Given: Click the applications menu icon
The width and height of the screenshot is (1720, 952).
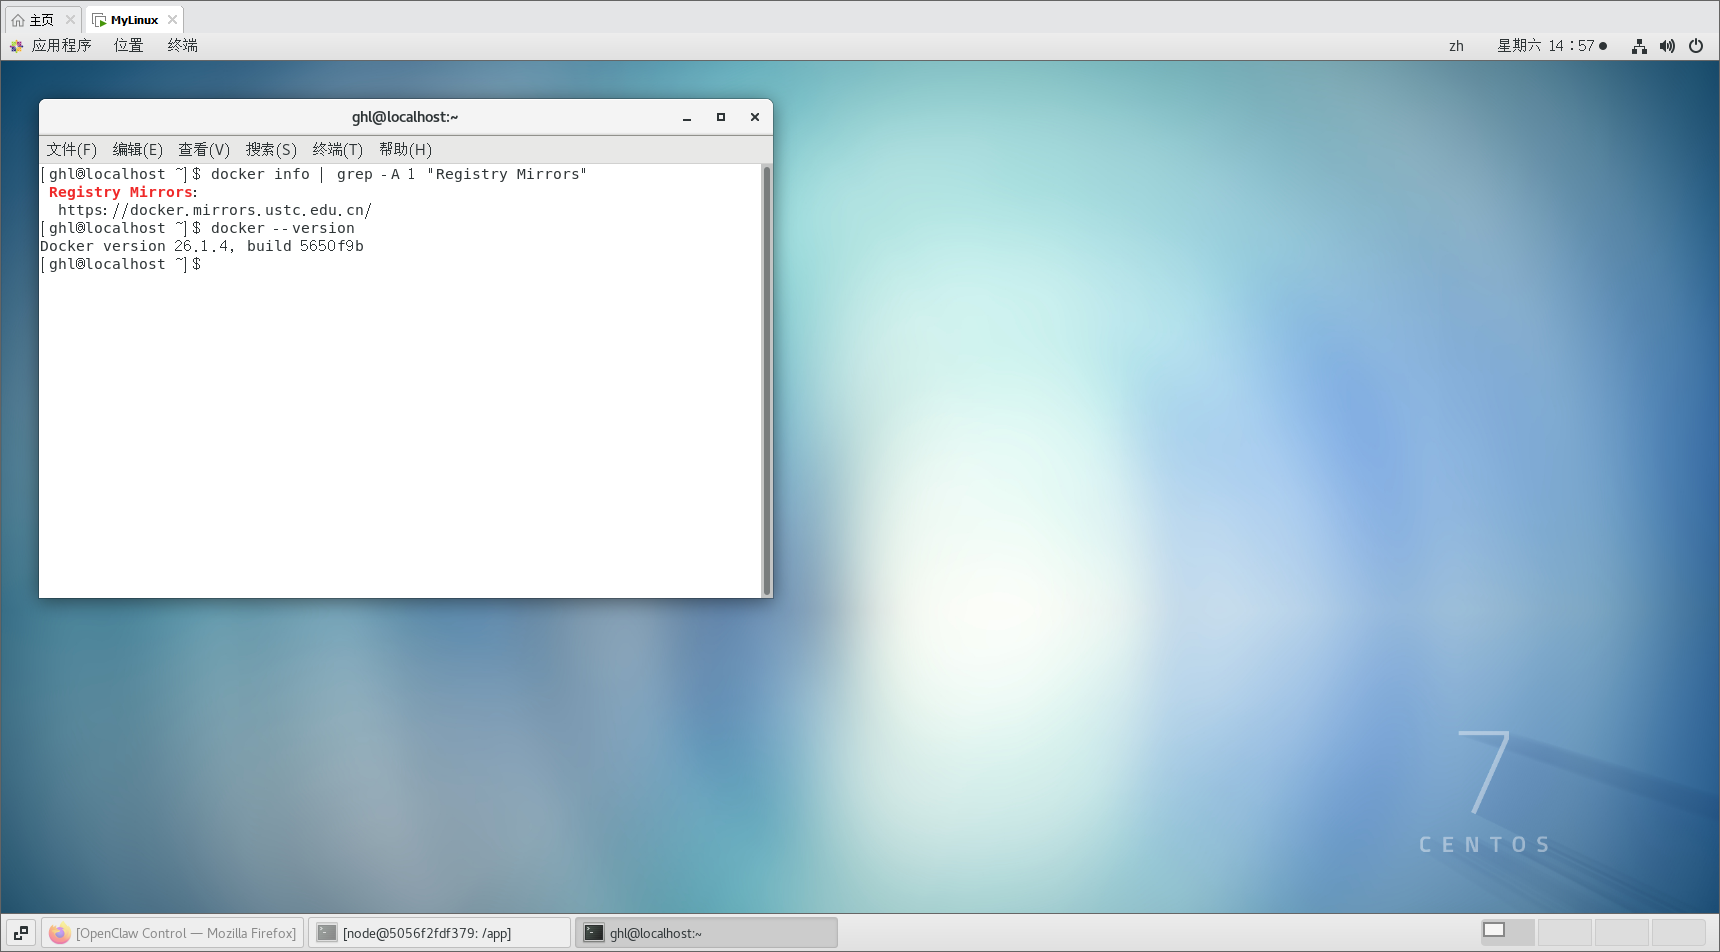Looking at the screenshot, I should tap(16, 45).
